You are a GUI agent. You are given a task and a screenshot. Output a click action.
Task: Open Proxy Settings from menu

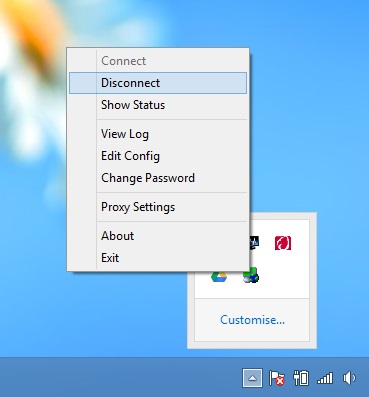tap(158, 207)
